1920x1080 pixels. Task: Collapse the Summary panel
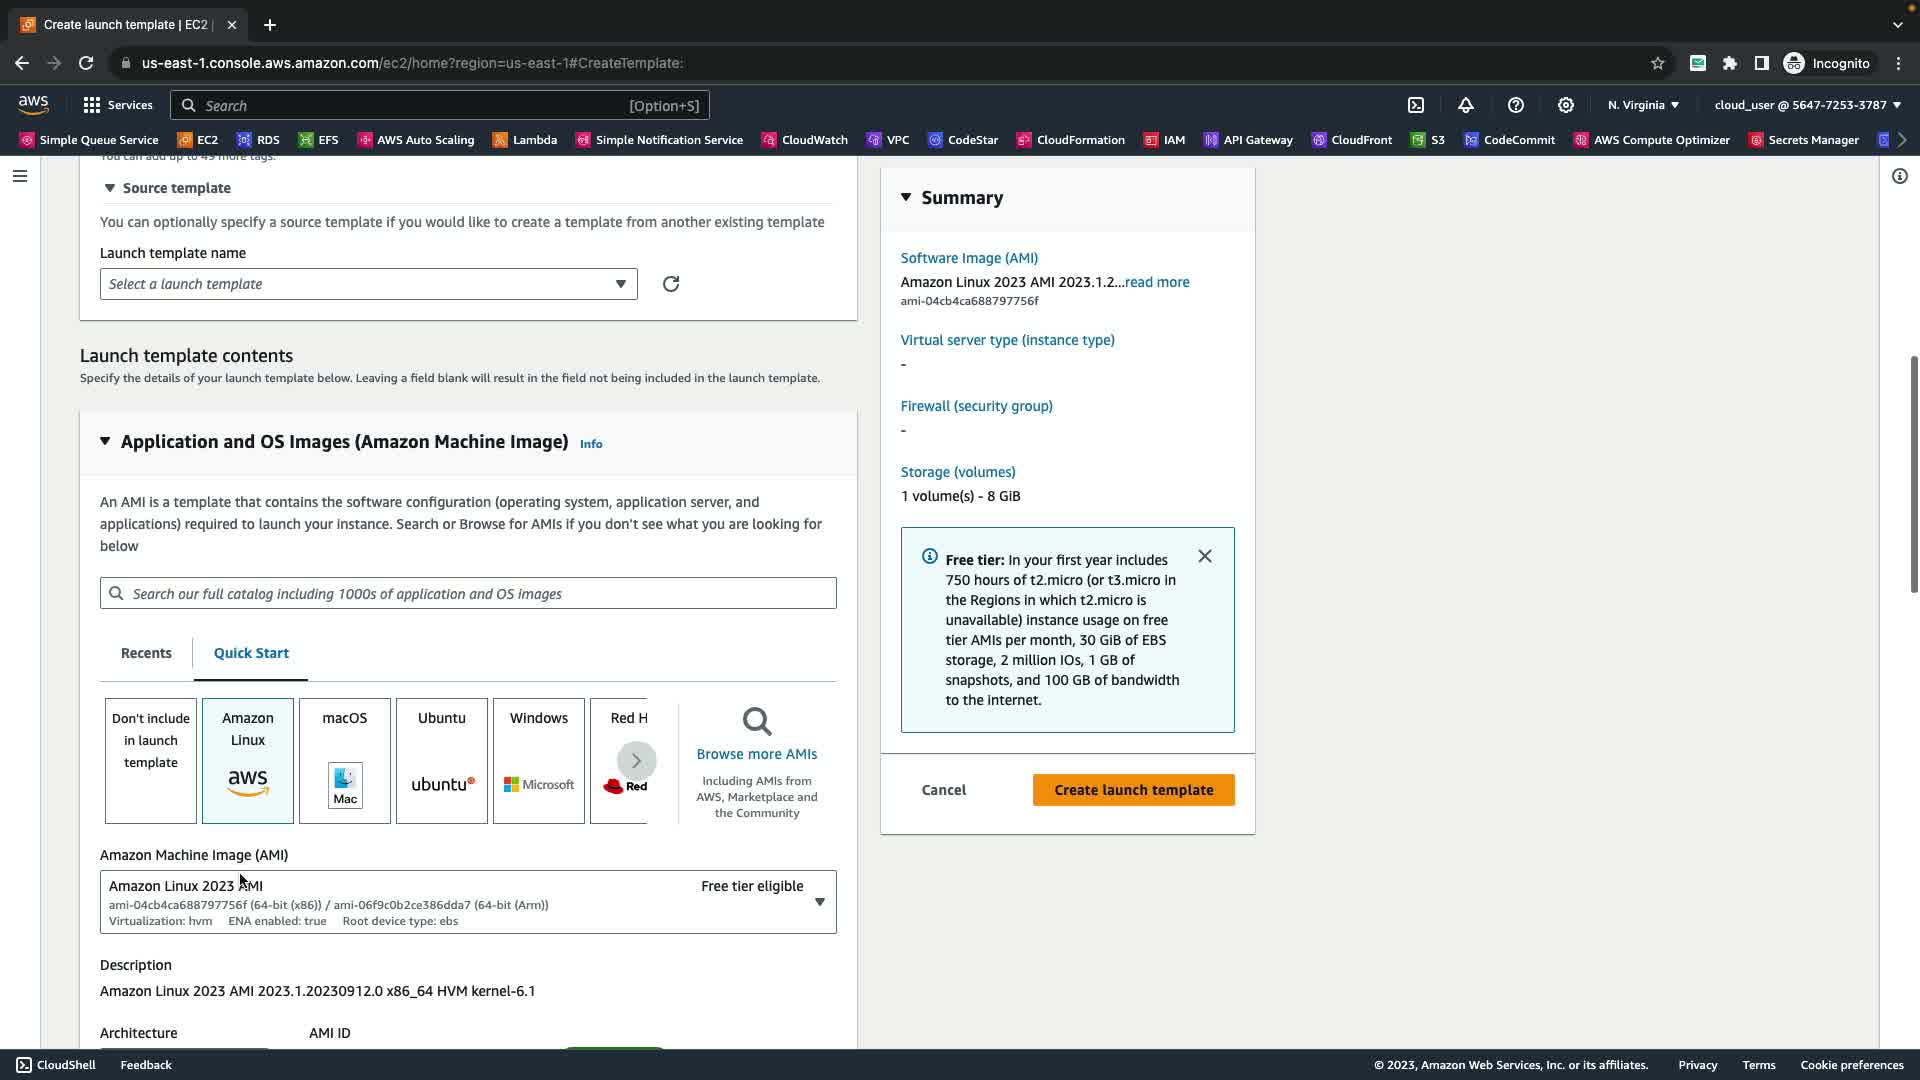906,197
